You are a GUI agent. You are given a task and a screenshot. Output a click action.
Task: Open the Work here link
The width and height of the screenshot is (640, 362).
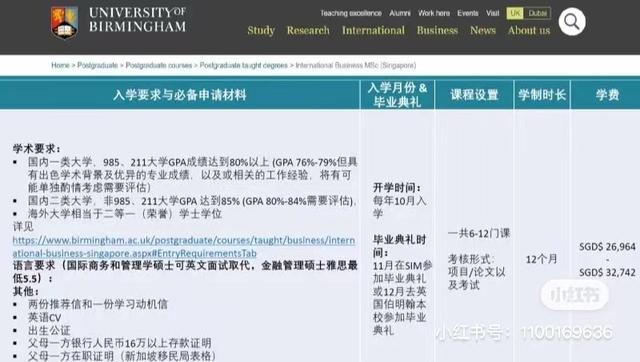(434, 13)
